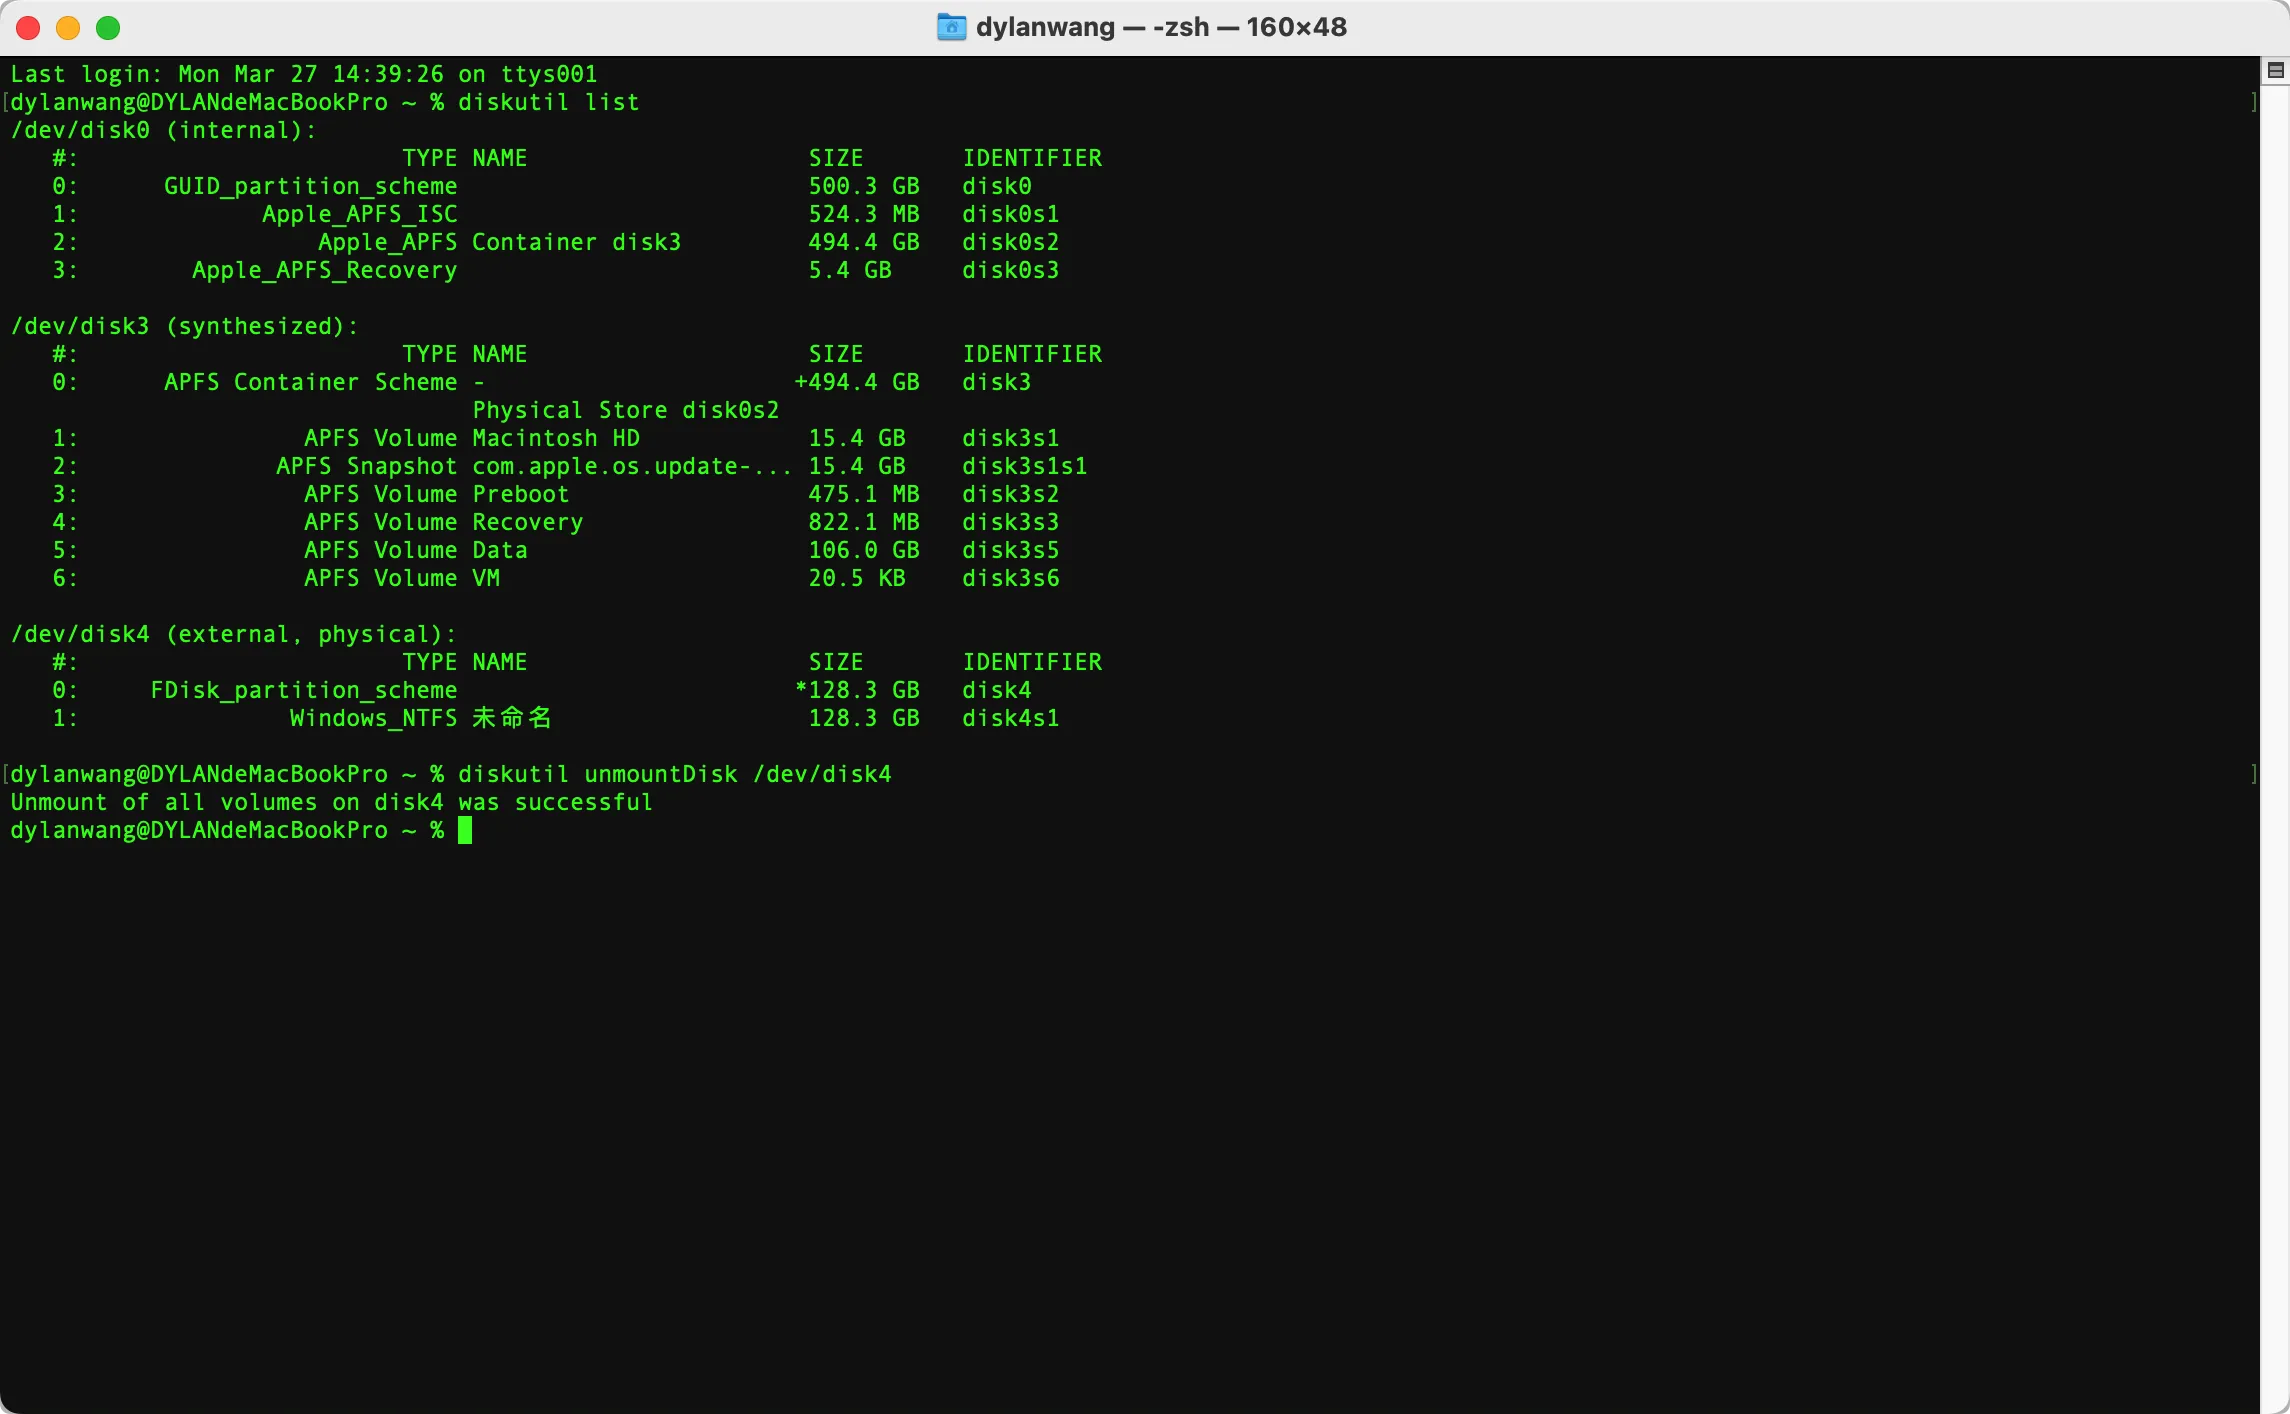Viewport: 2290px width, 1414px height.
Task: Click identifier 'disk3s3'
Action: pyautogui.click(x=1010, y=522)
